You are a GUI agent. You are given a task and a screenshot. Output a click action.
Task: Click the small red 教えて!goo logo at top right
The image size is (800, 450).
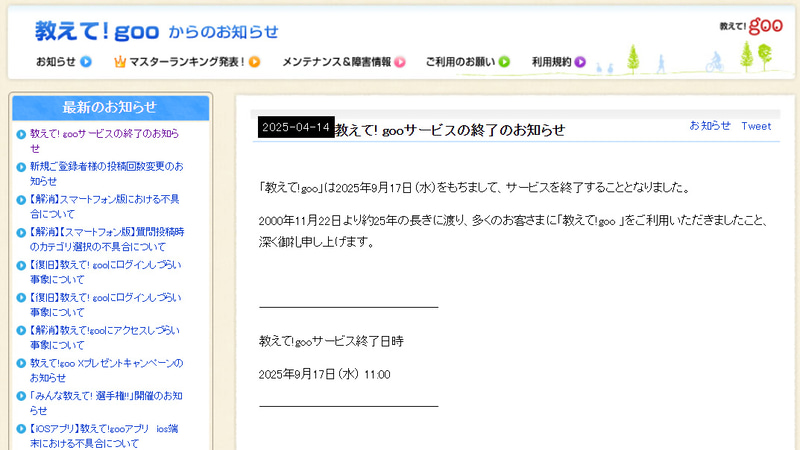tap(751, 26)
